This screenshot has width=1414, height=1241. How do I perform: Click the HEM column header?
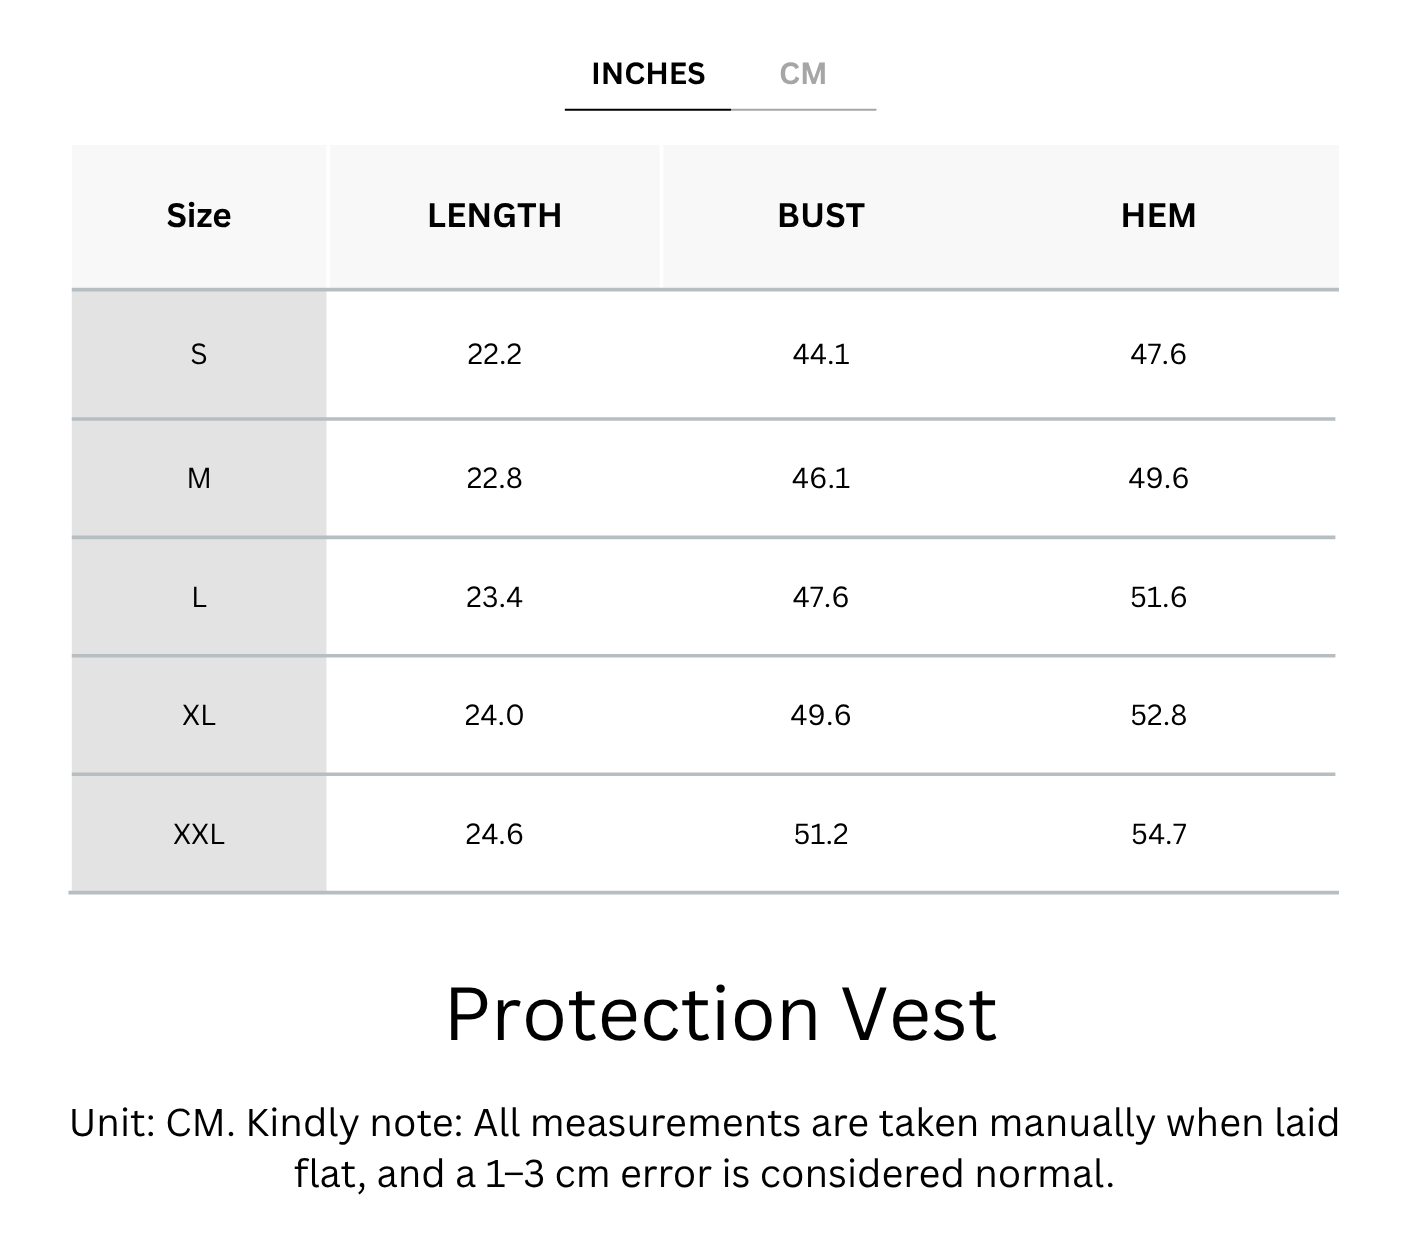[1158, 216]
